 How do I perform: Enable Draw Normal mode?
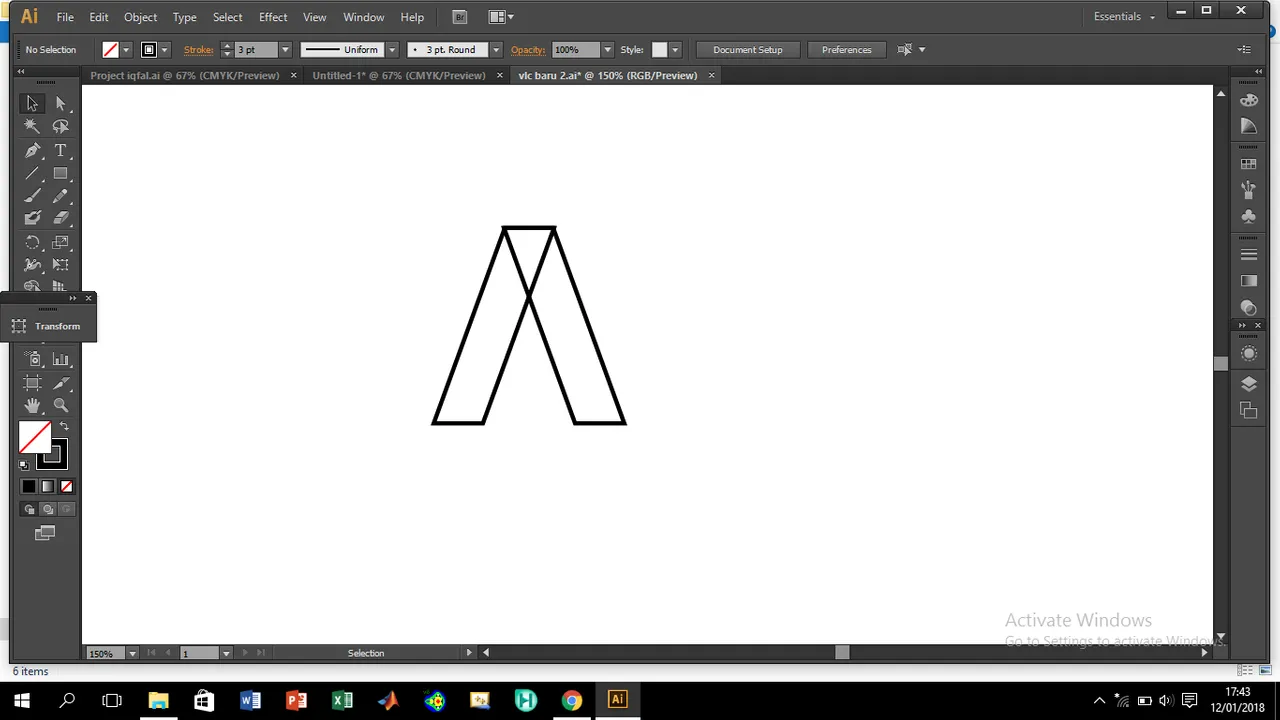(29, 509)
